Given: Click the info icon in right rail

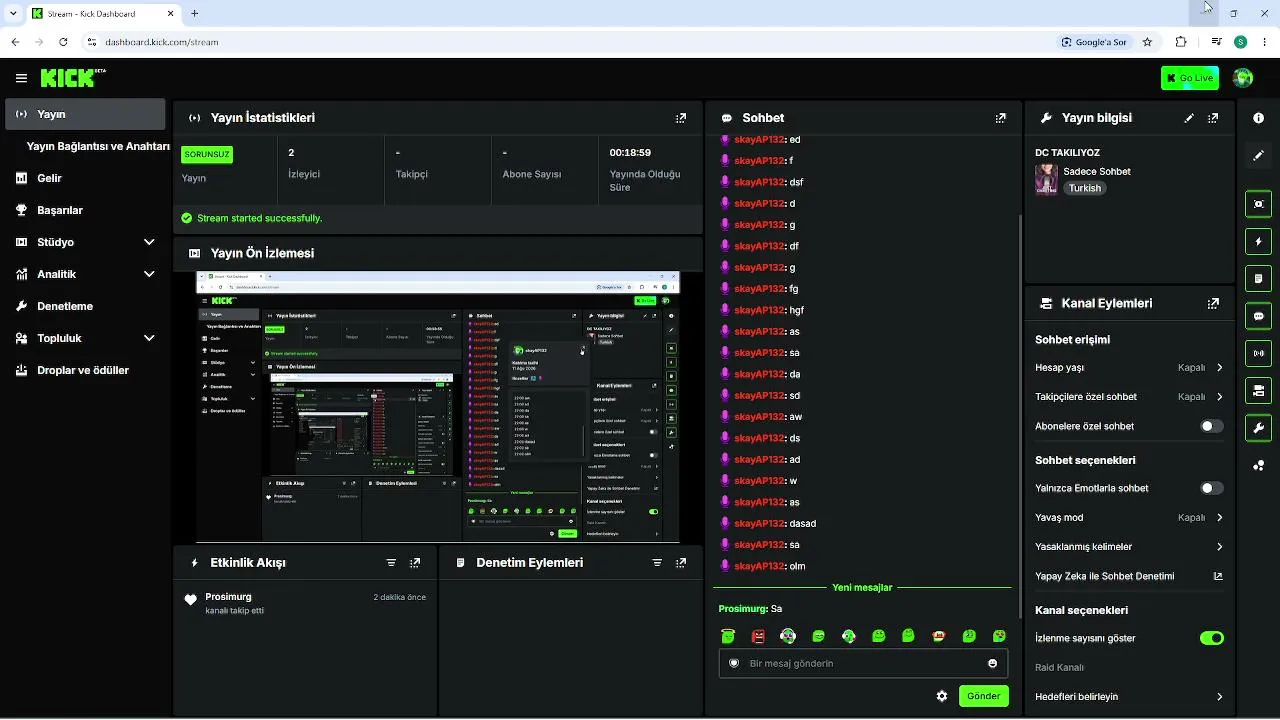Looking at the screenshot, I should click(x=1258, y=118).
